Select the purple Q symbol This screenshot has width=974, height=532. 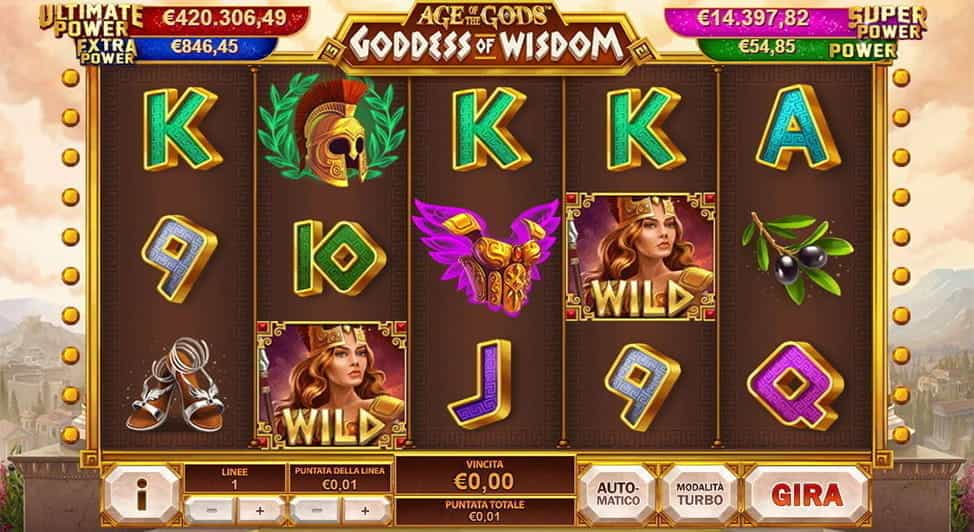pyautogui.click(x=795, y=385)
